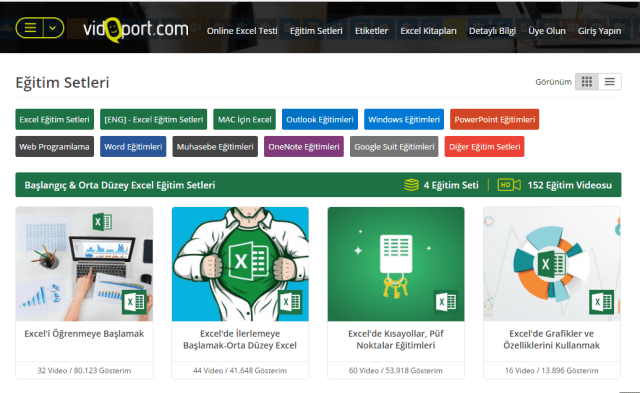Viewport: 640px width, 393px height.
Task: Filter by Excel Eğitim Setleri tag
Action: tap(55, 120)
